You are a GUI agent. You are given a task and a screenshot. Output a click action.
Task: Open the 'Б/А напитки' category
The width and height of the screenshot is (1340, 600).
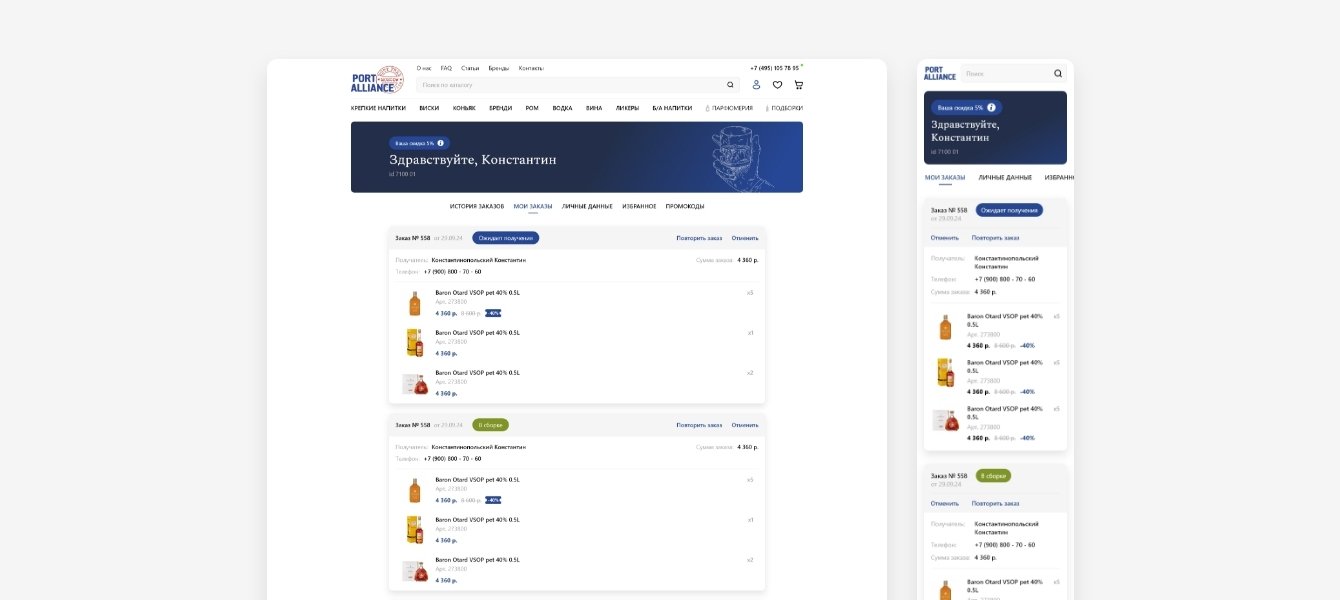pyautogui.click(x=672, y=108)
